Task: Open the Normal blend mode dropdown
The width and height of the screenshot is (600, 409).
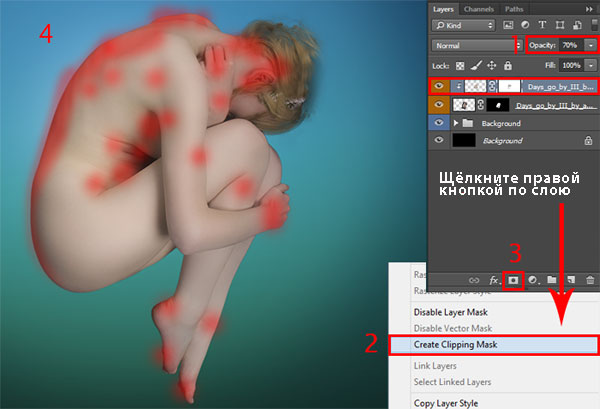Action: 476,45
